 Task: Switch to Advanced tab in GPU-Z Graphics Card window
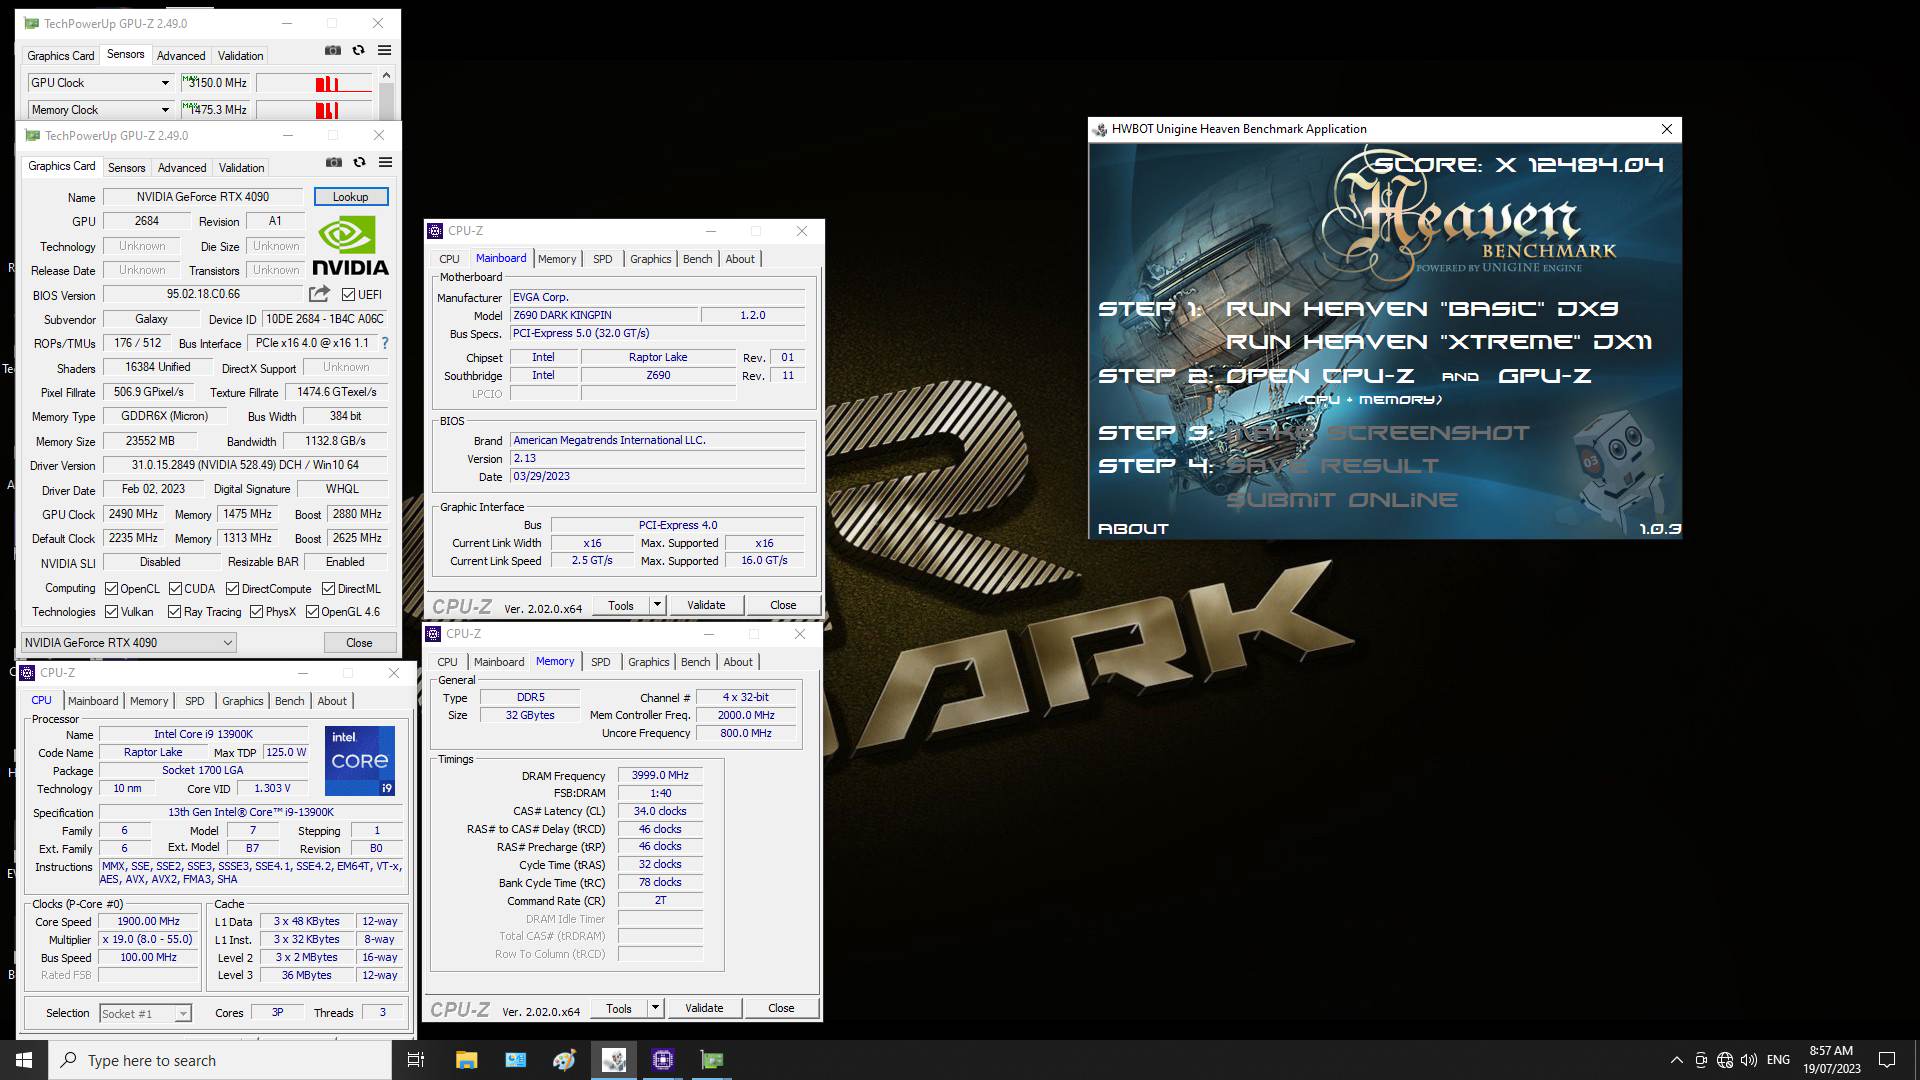click(x=182, y=168)
